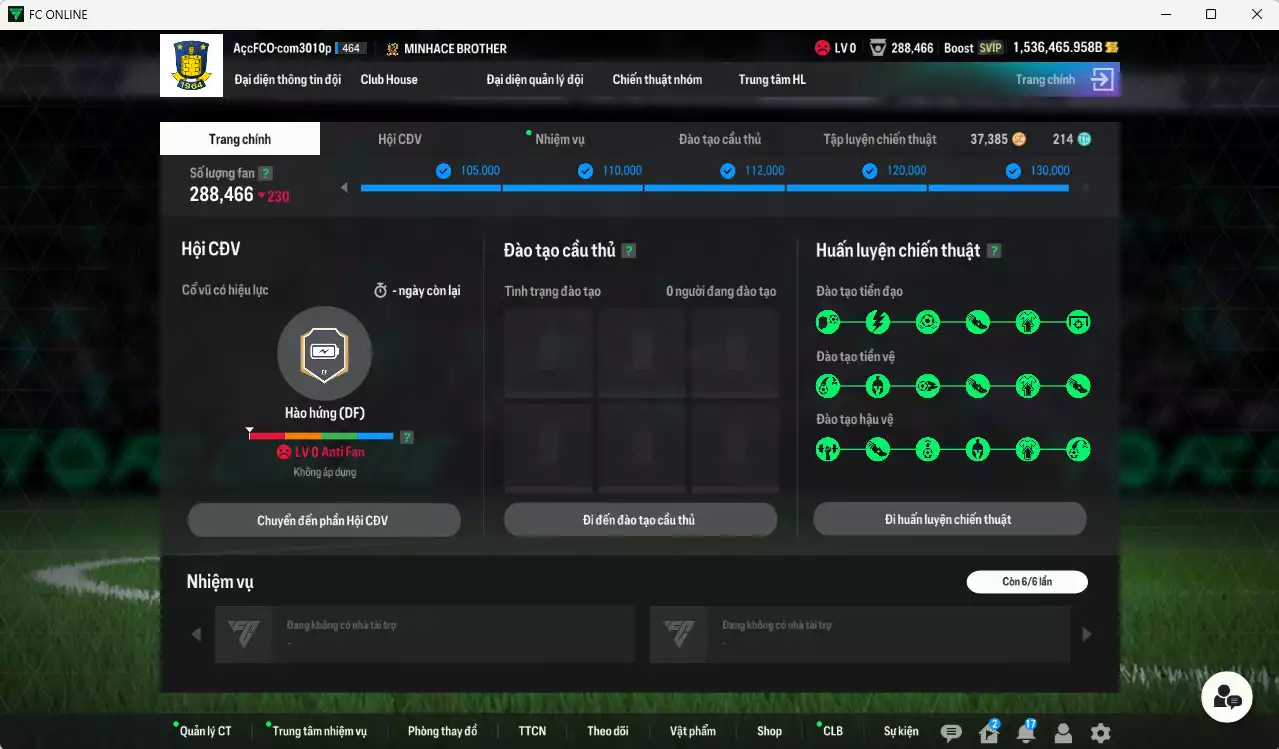Click the Brøndby club crest logo
1279x749 pixels.
pos(191,66)
